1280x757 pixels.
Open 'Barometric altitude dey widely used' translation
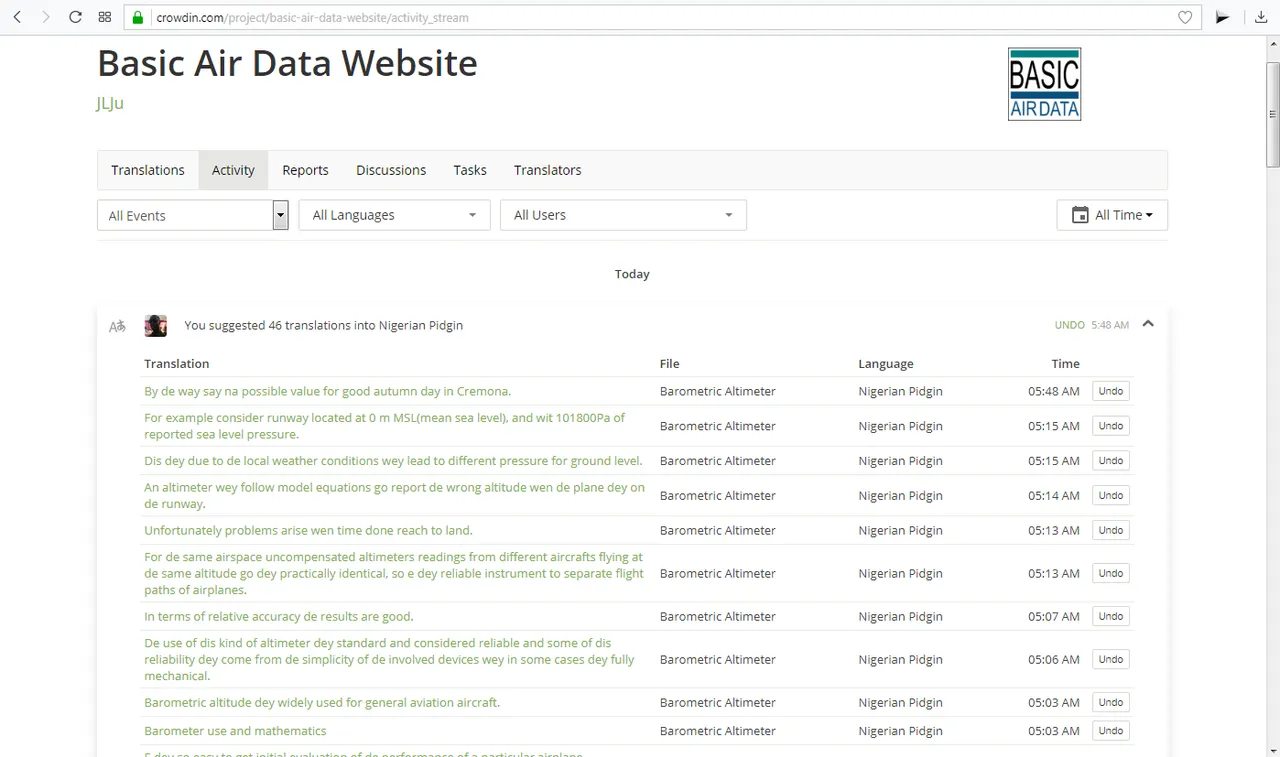322,702
